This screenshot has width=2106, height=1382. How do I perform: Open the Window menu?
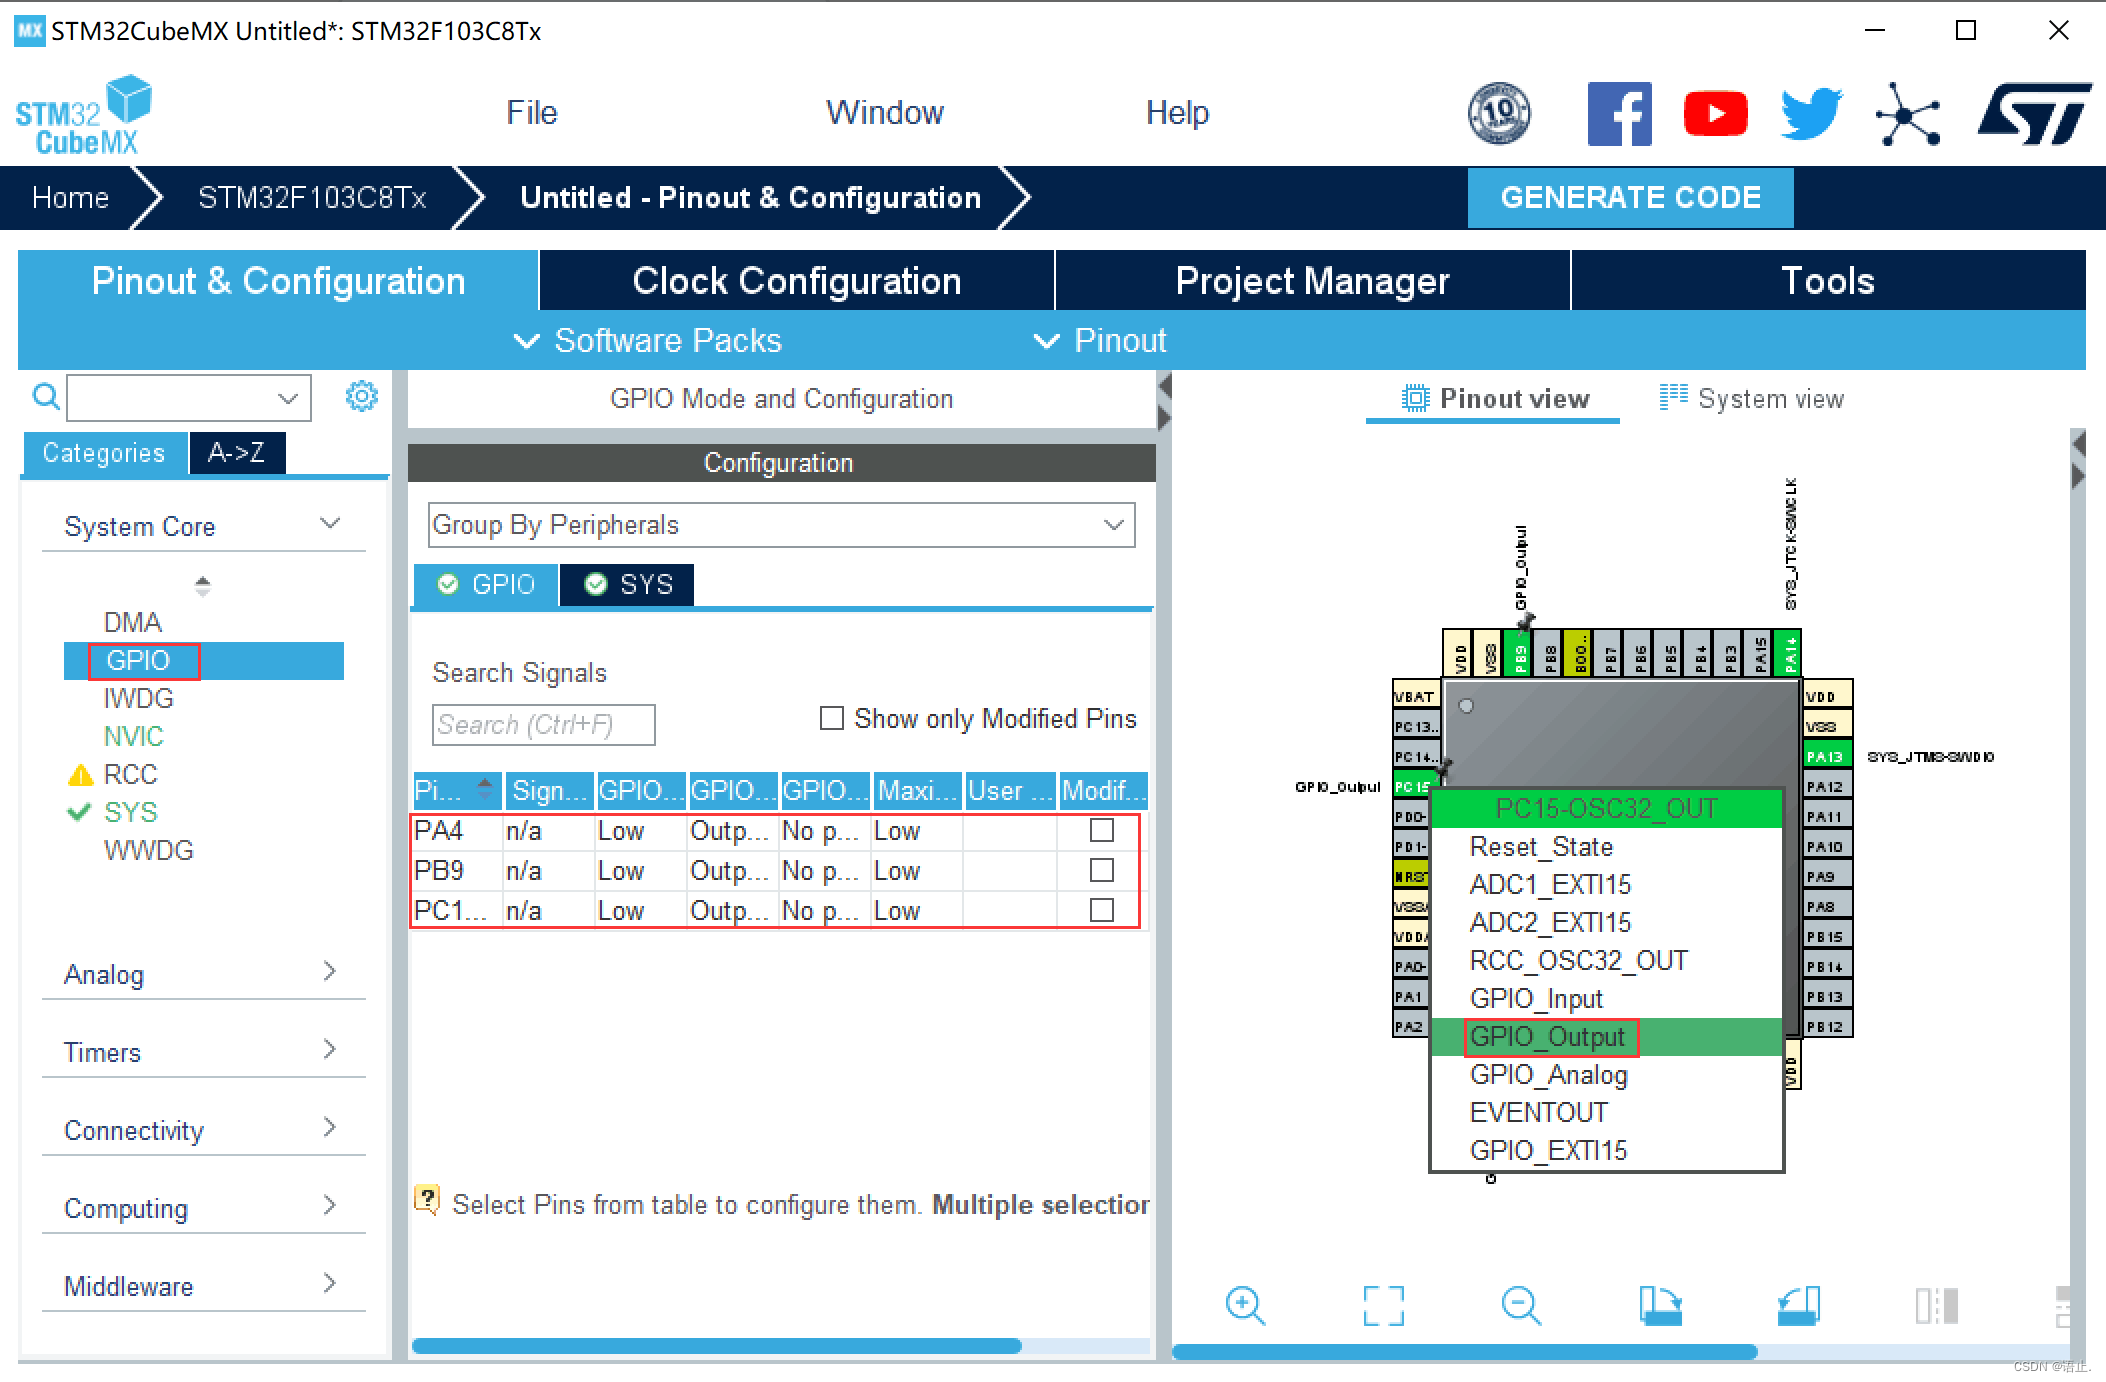coord(884,113)
